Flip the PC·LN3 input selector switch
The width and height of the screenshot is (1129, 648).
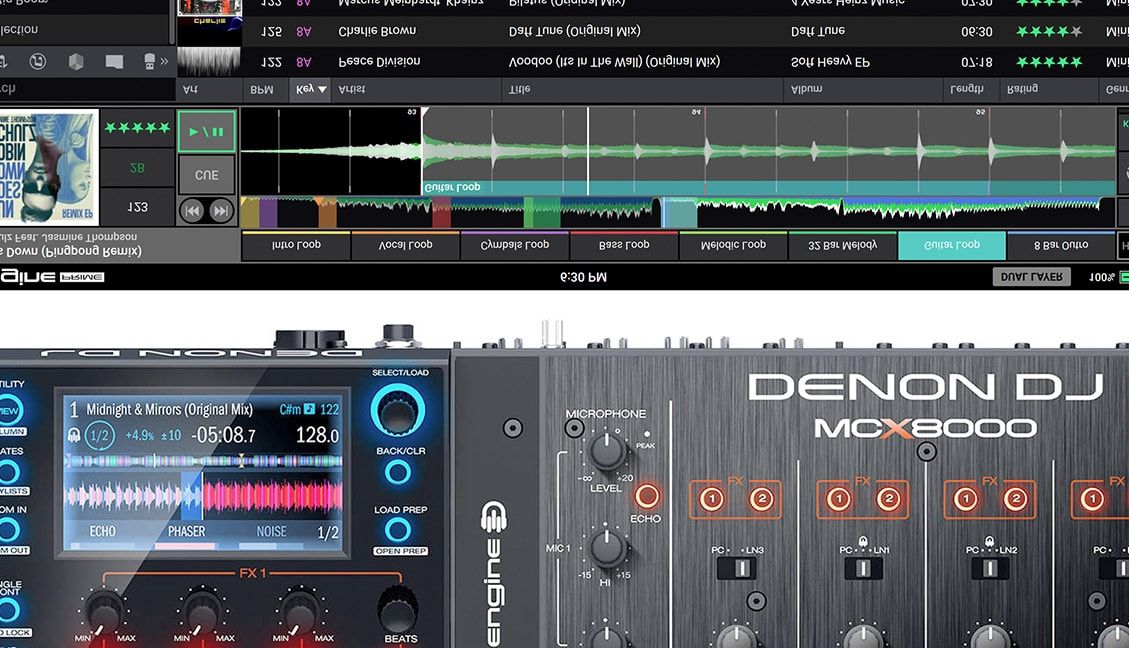pos(737,568)
